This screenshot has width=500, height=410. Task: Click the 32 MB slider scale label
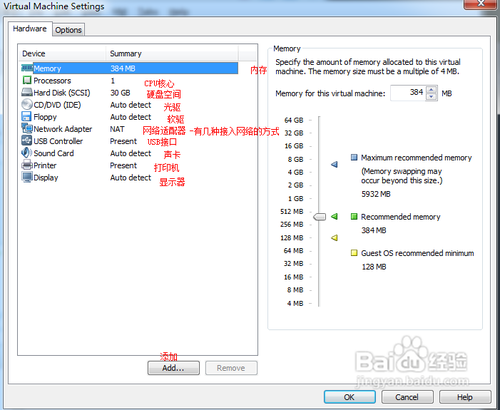click(x=294, y=264)
